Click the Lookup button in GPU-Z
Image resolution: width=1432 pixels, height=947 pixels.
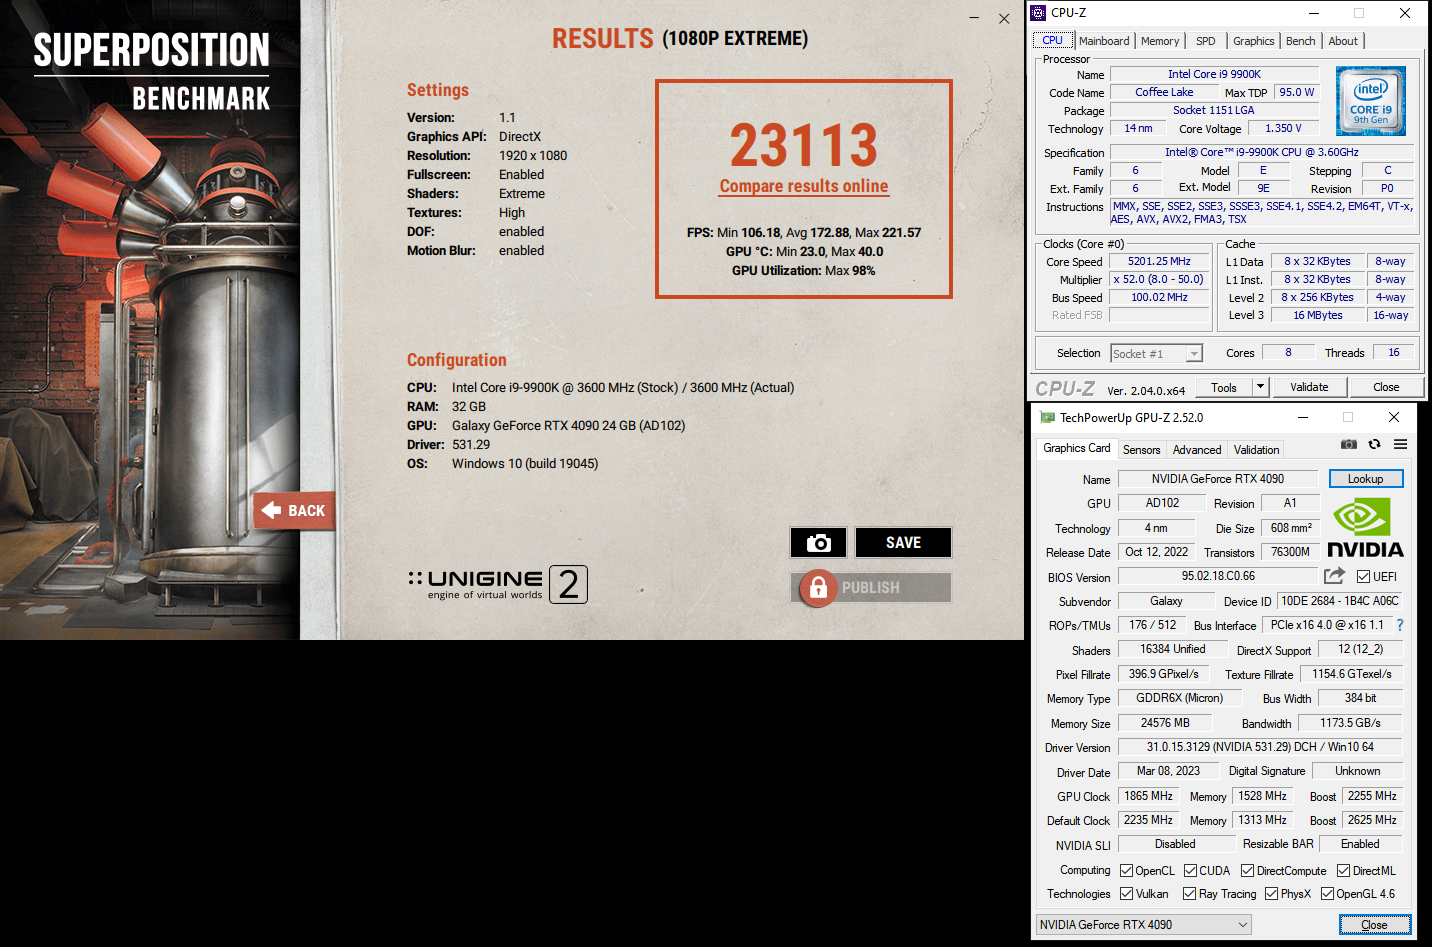(x=1365, y=479)
